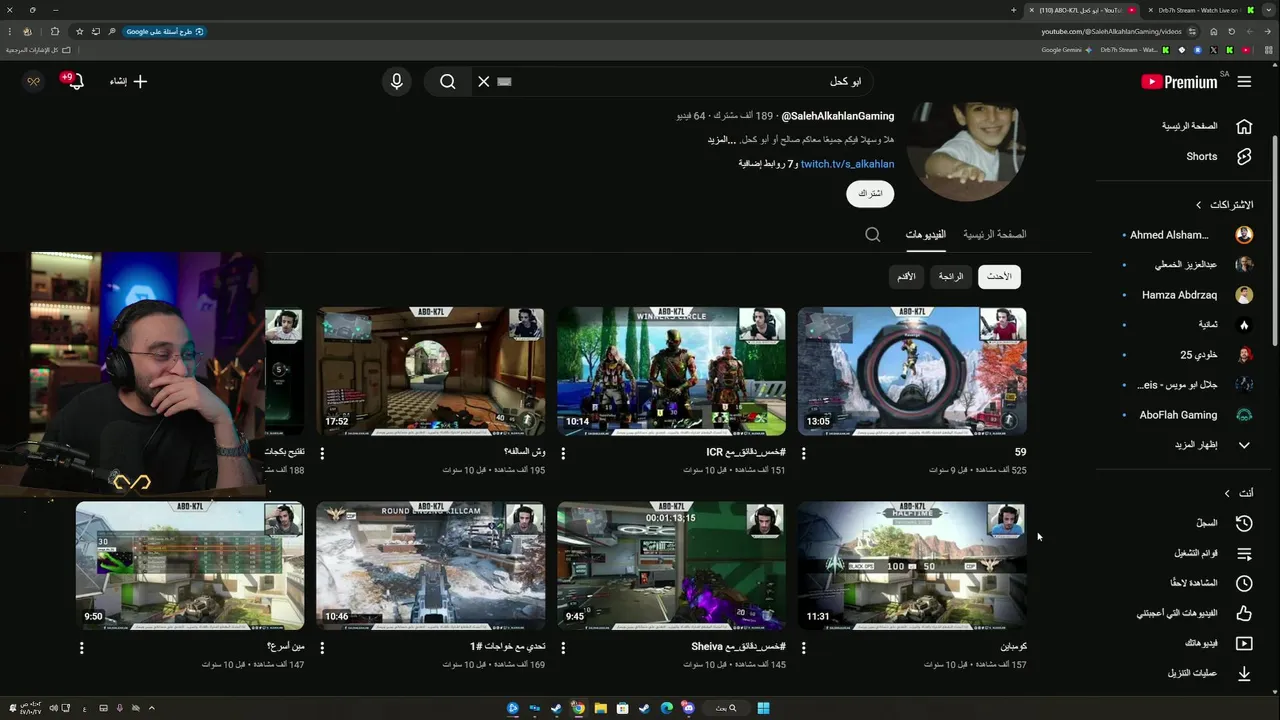Open the Google Gemini bookmark

tap(1067, 50)
